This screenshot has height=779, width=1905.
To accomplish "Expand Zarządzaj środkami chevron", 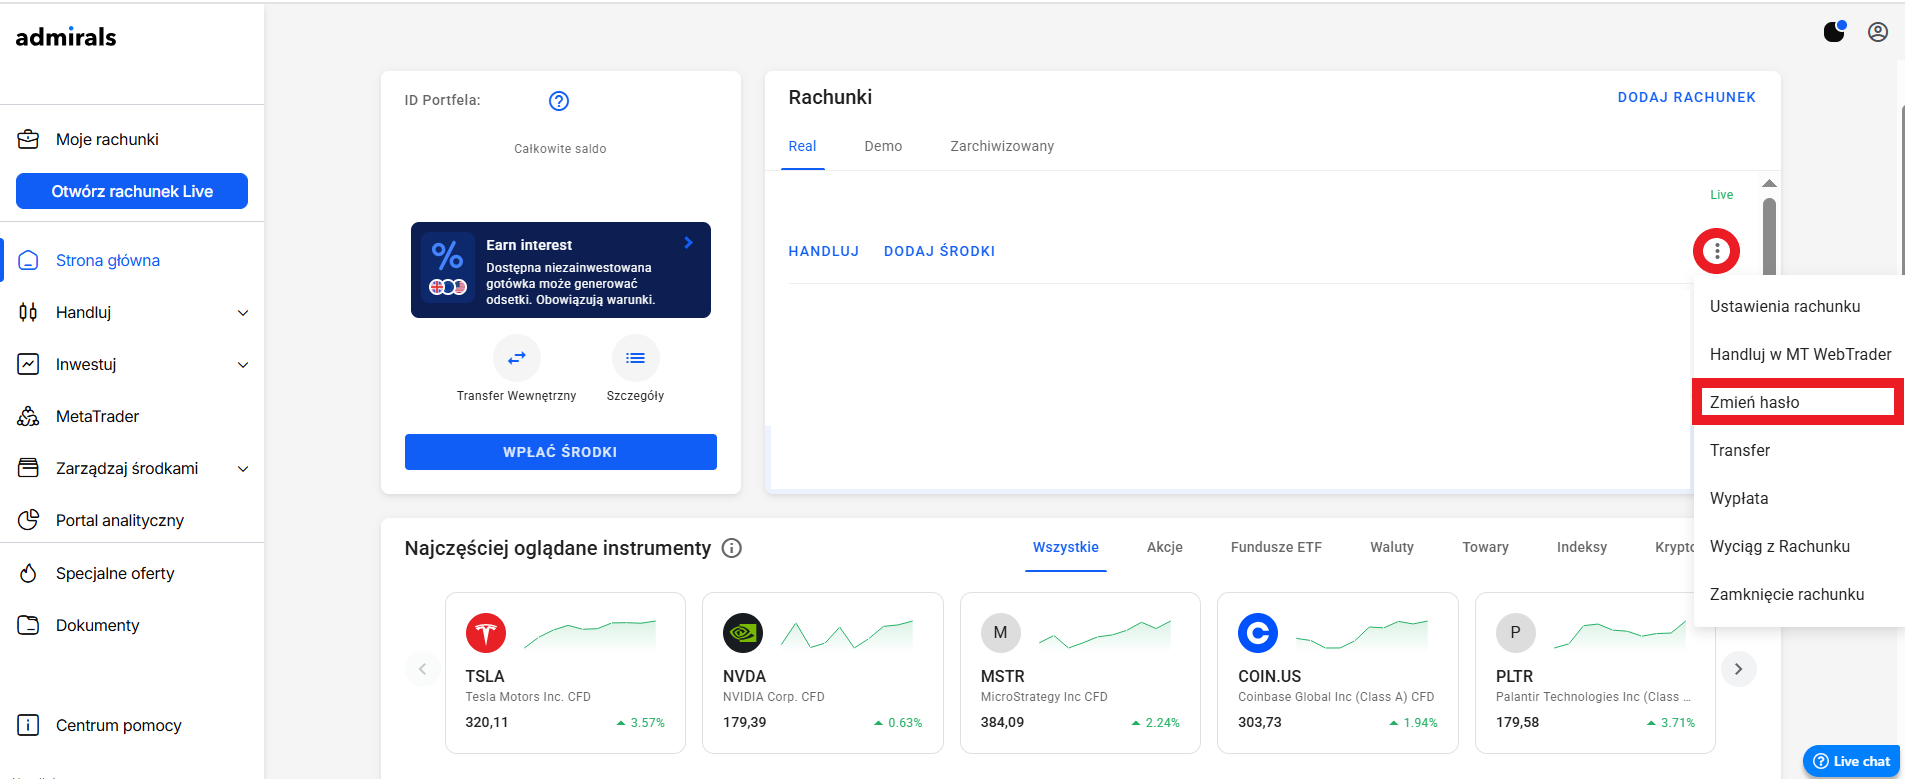I will pos(243,469).
